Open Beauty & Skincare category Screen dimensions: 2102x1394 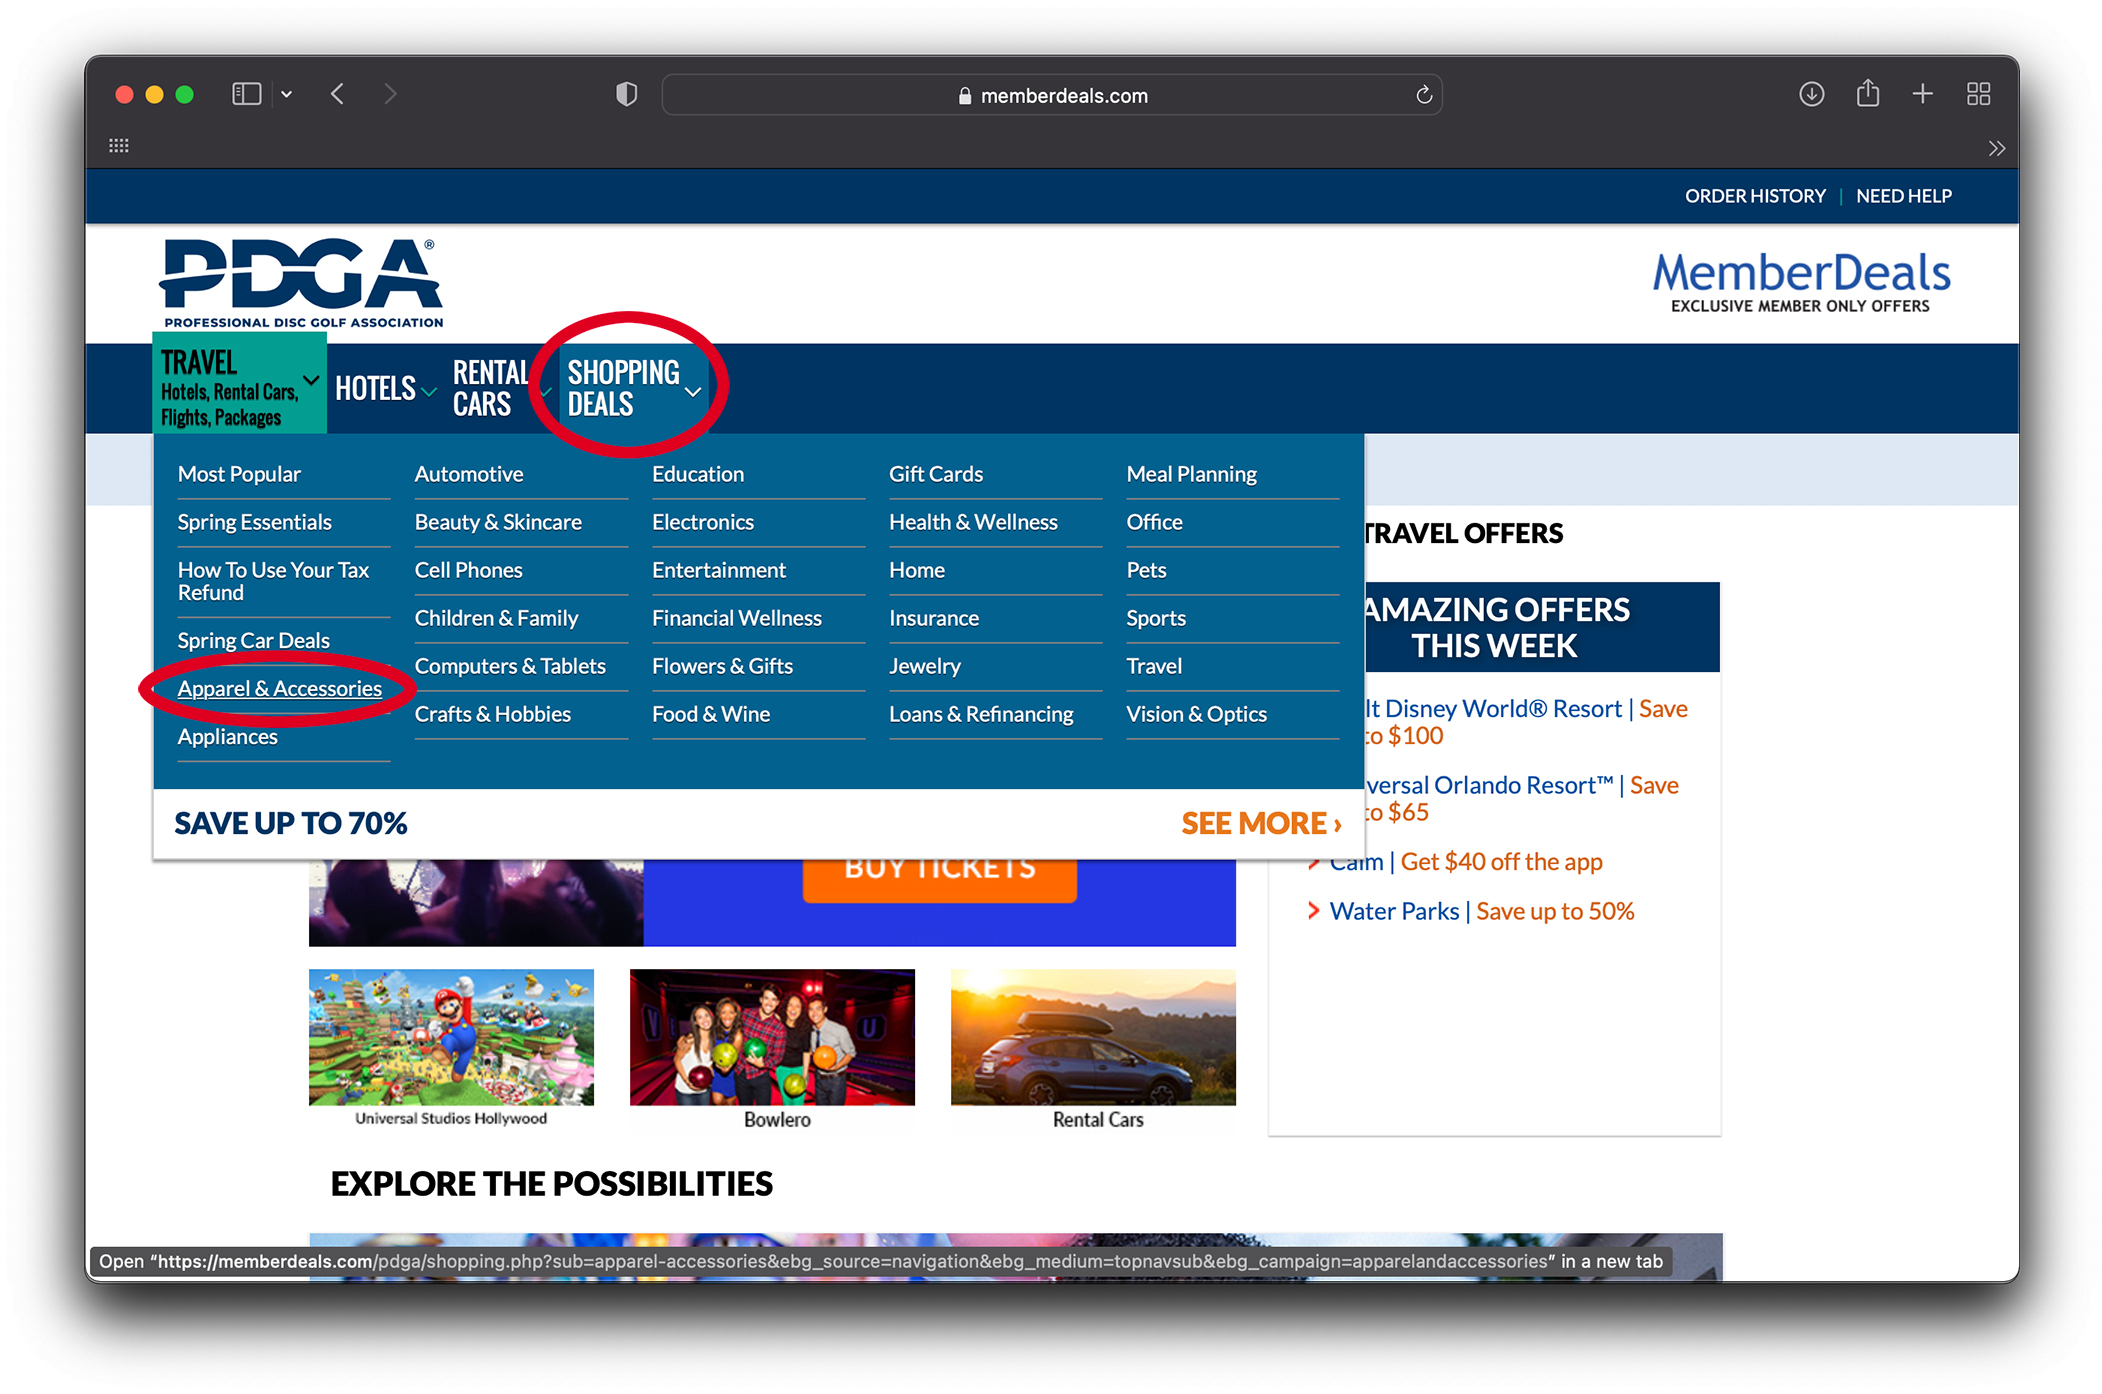tap(498, 522)
